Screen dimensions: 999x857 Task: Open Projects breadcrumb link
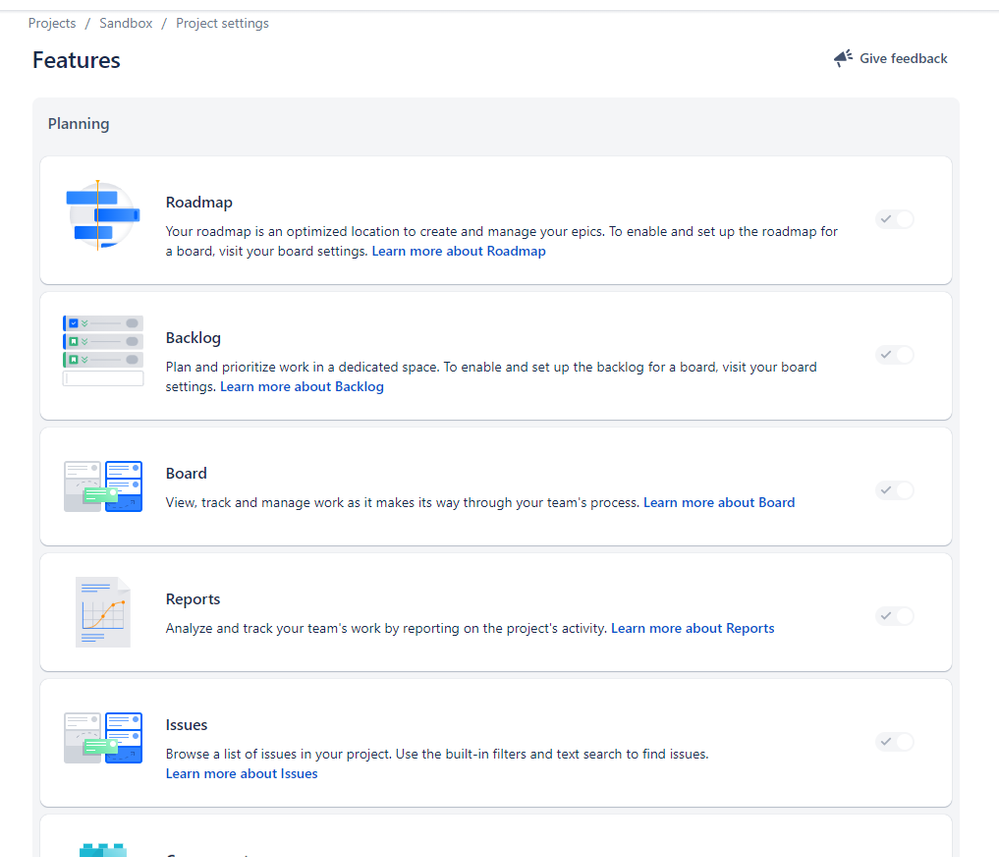[52, 24]
